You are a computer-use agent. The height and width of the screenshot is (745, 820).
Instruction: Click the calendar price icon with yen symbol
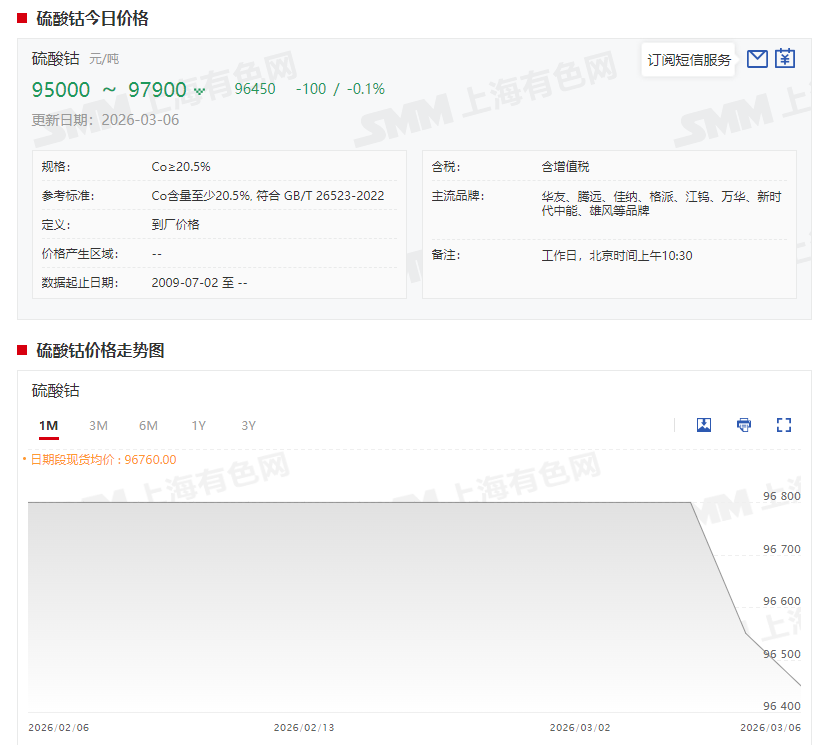pos(785,59)
